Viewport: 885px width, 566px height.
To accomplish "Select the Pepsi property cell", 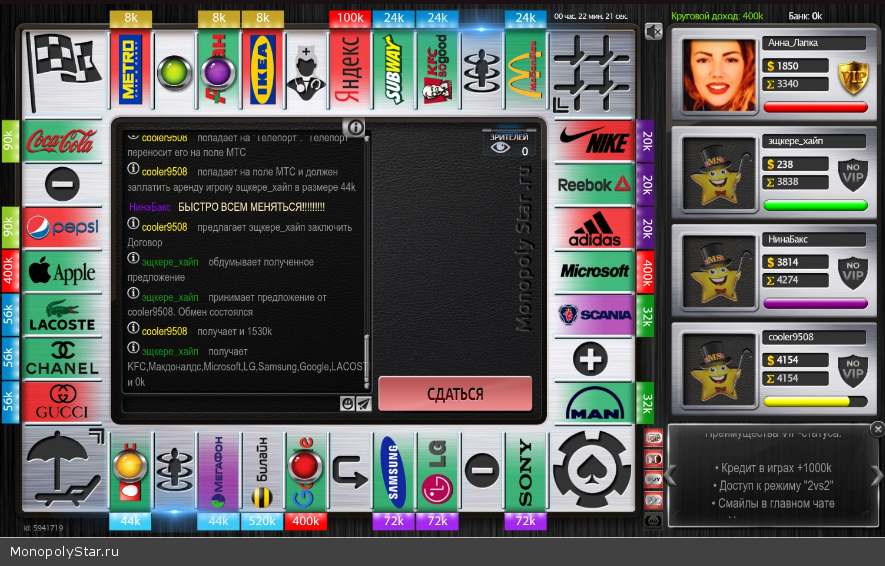I will [62, 228].
